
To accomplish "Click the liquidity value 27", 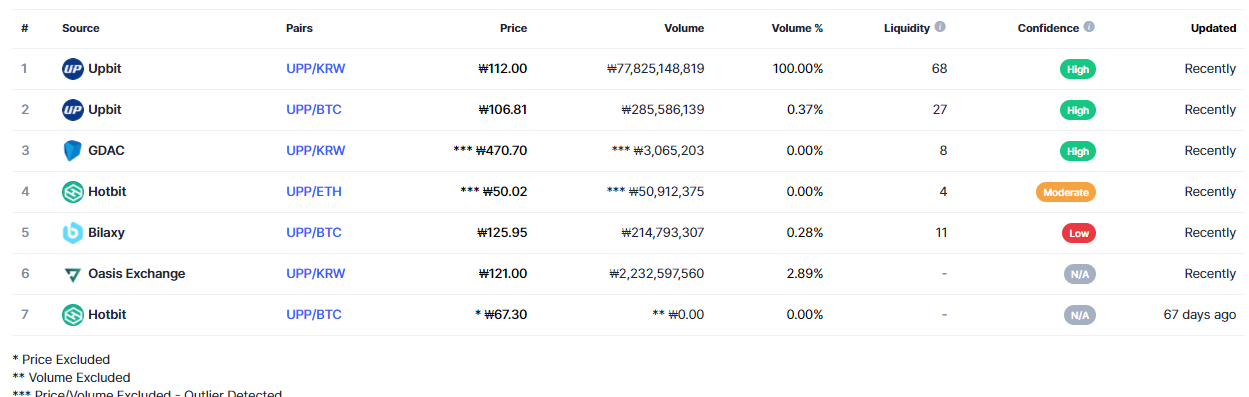I will 939,110.
